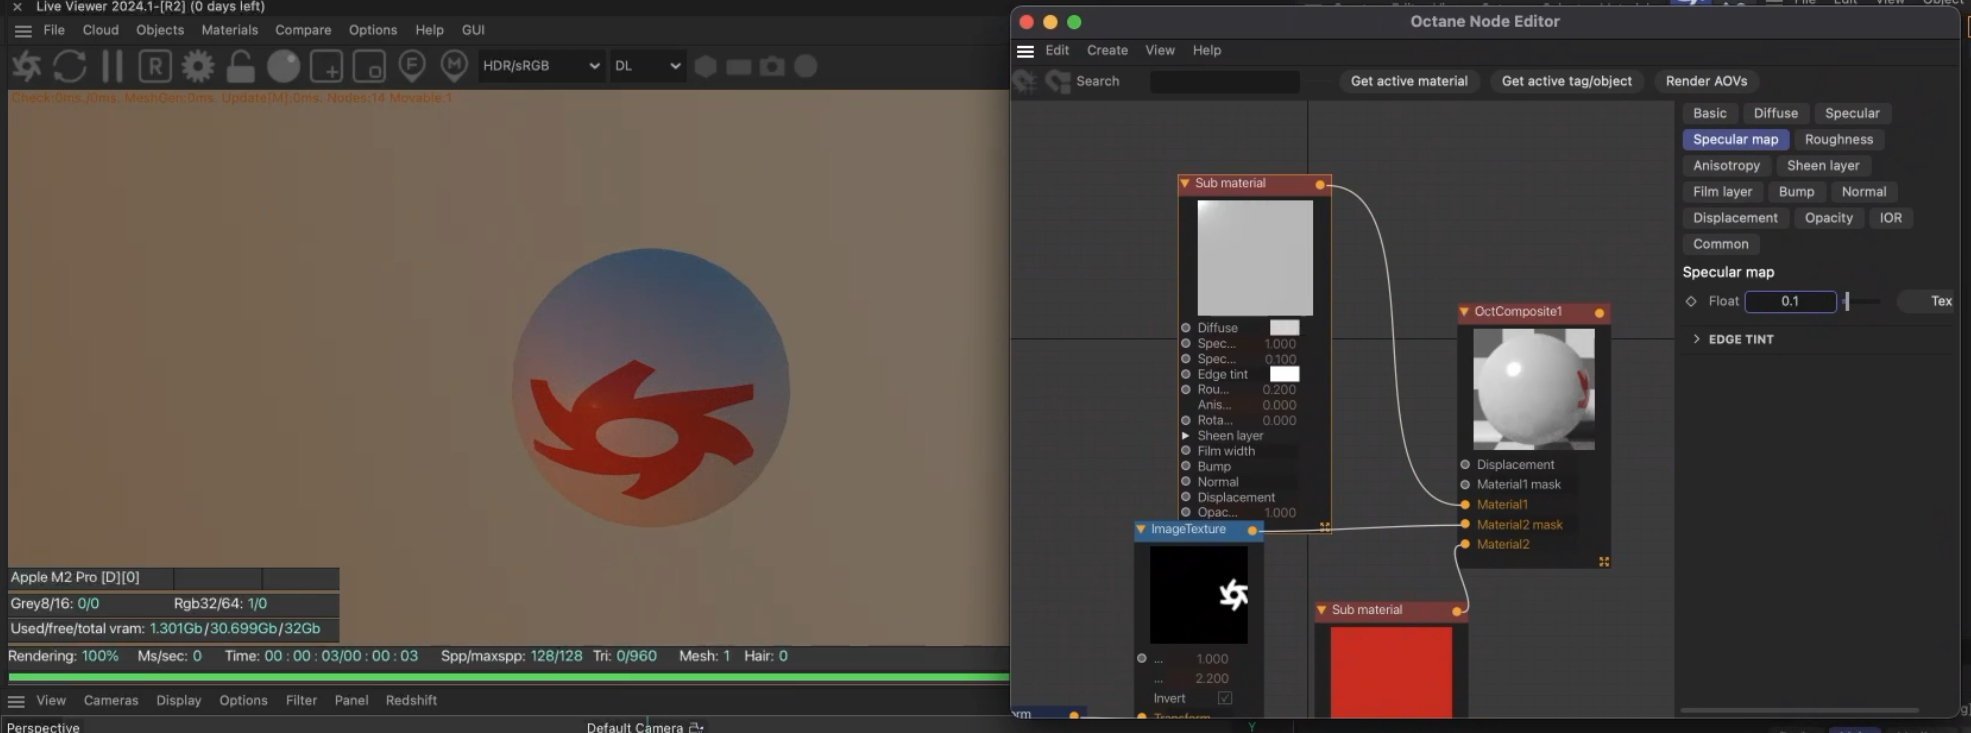This screenshot has height=733, width=1971.
Task: Open the Compare menu
Action: [303, 30]
